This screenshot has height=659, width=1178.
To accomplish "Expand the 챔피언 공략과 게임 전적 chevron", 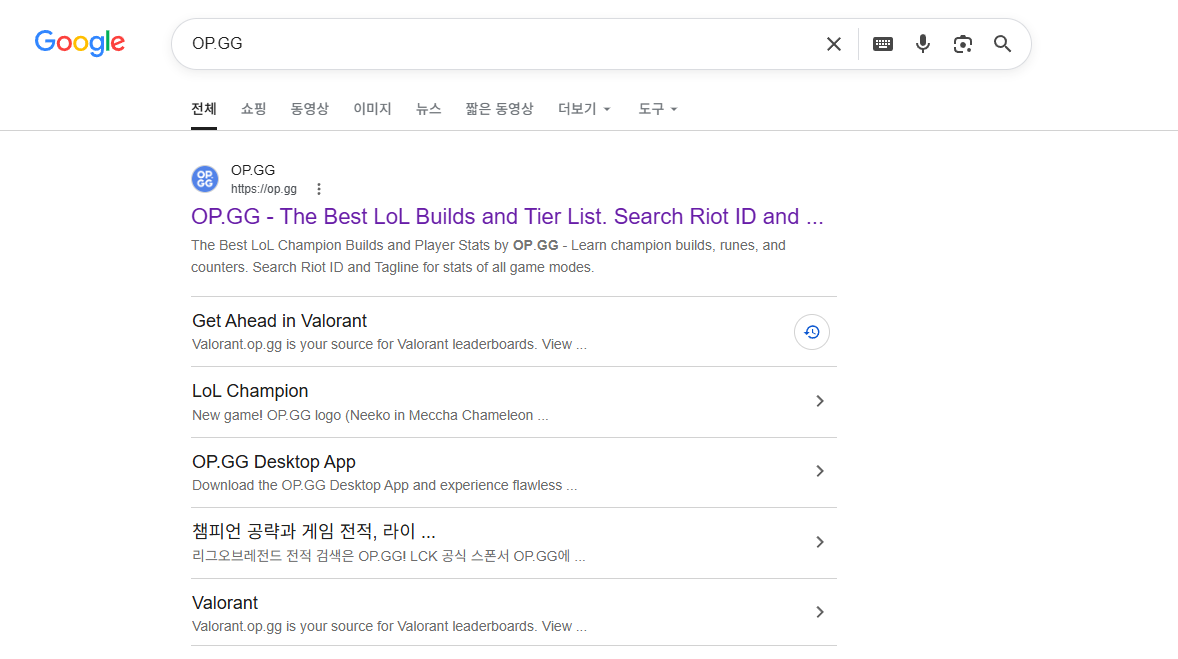I will pos(820,542).
